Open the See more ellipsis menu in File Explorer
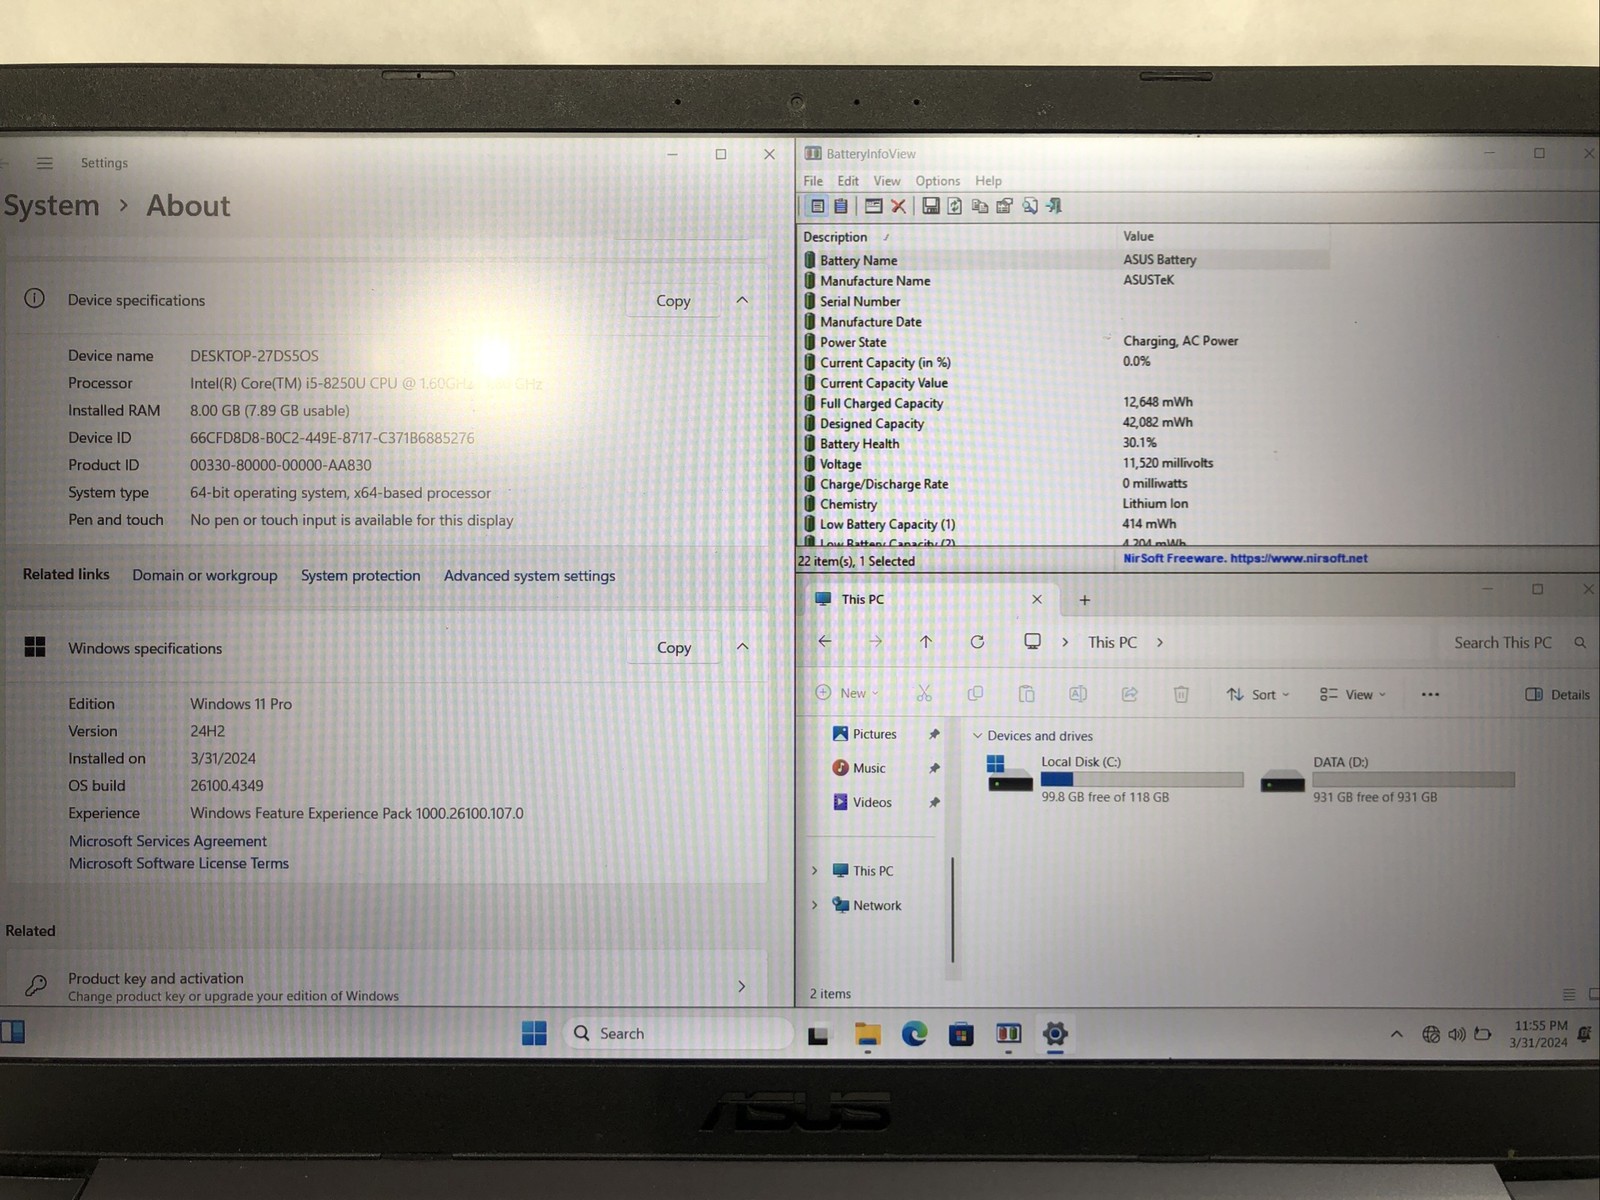 [x=1430, y=694]
